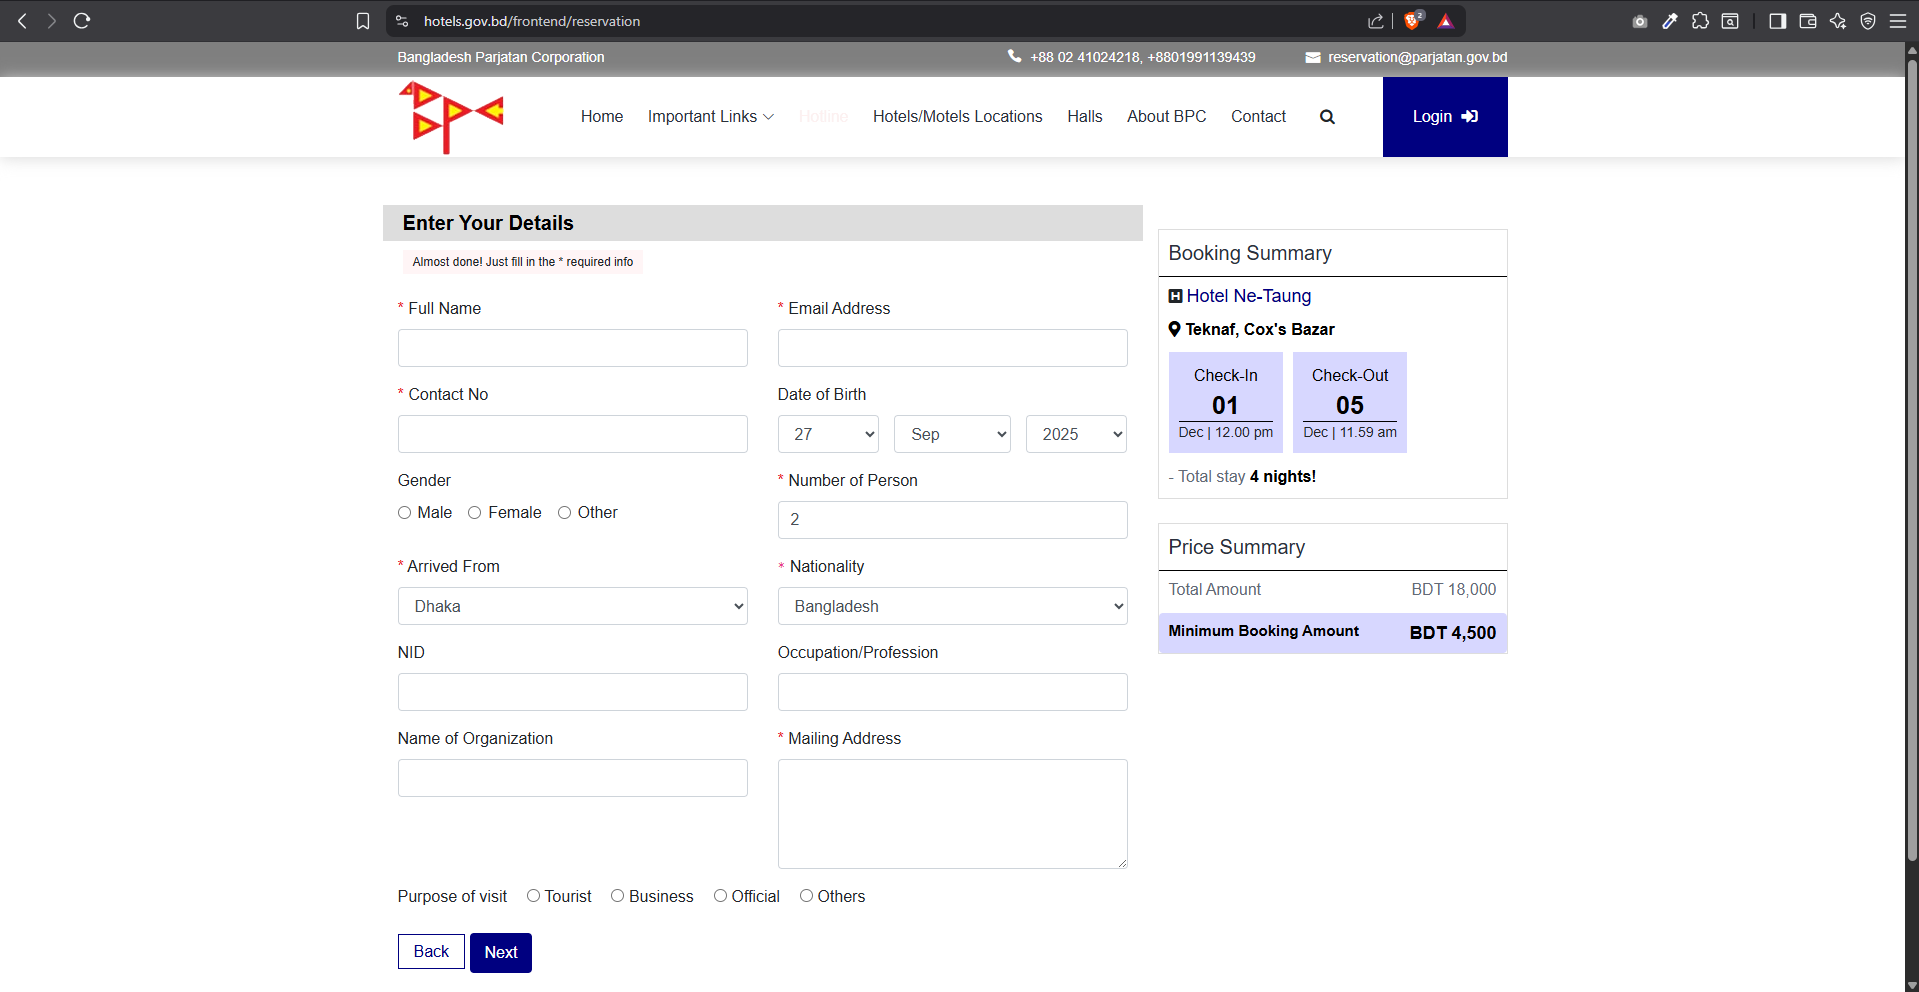
Task: Open the Brave Shields lion icon
Action: coord(1412,21)
